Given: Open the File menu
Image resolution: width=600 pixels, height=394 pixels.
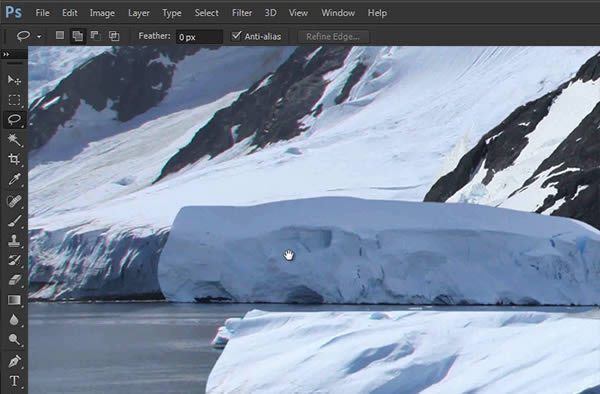Looking at the screenshot, I should 42,13.
